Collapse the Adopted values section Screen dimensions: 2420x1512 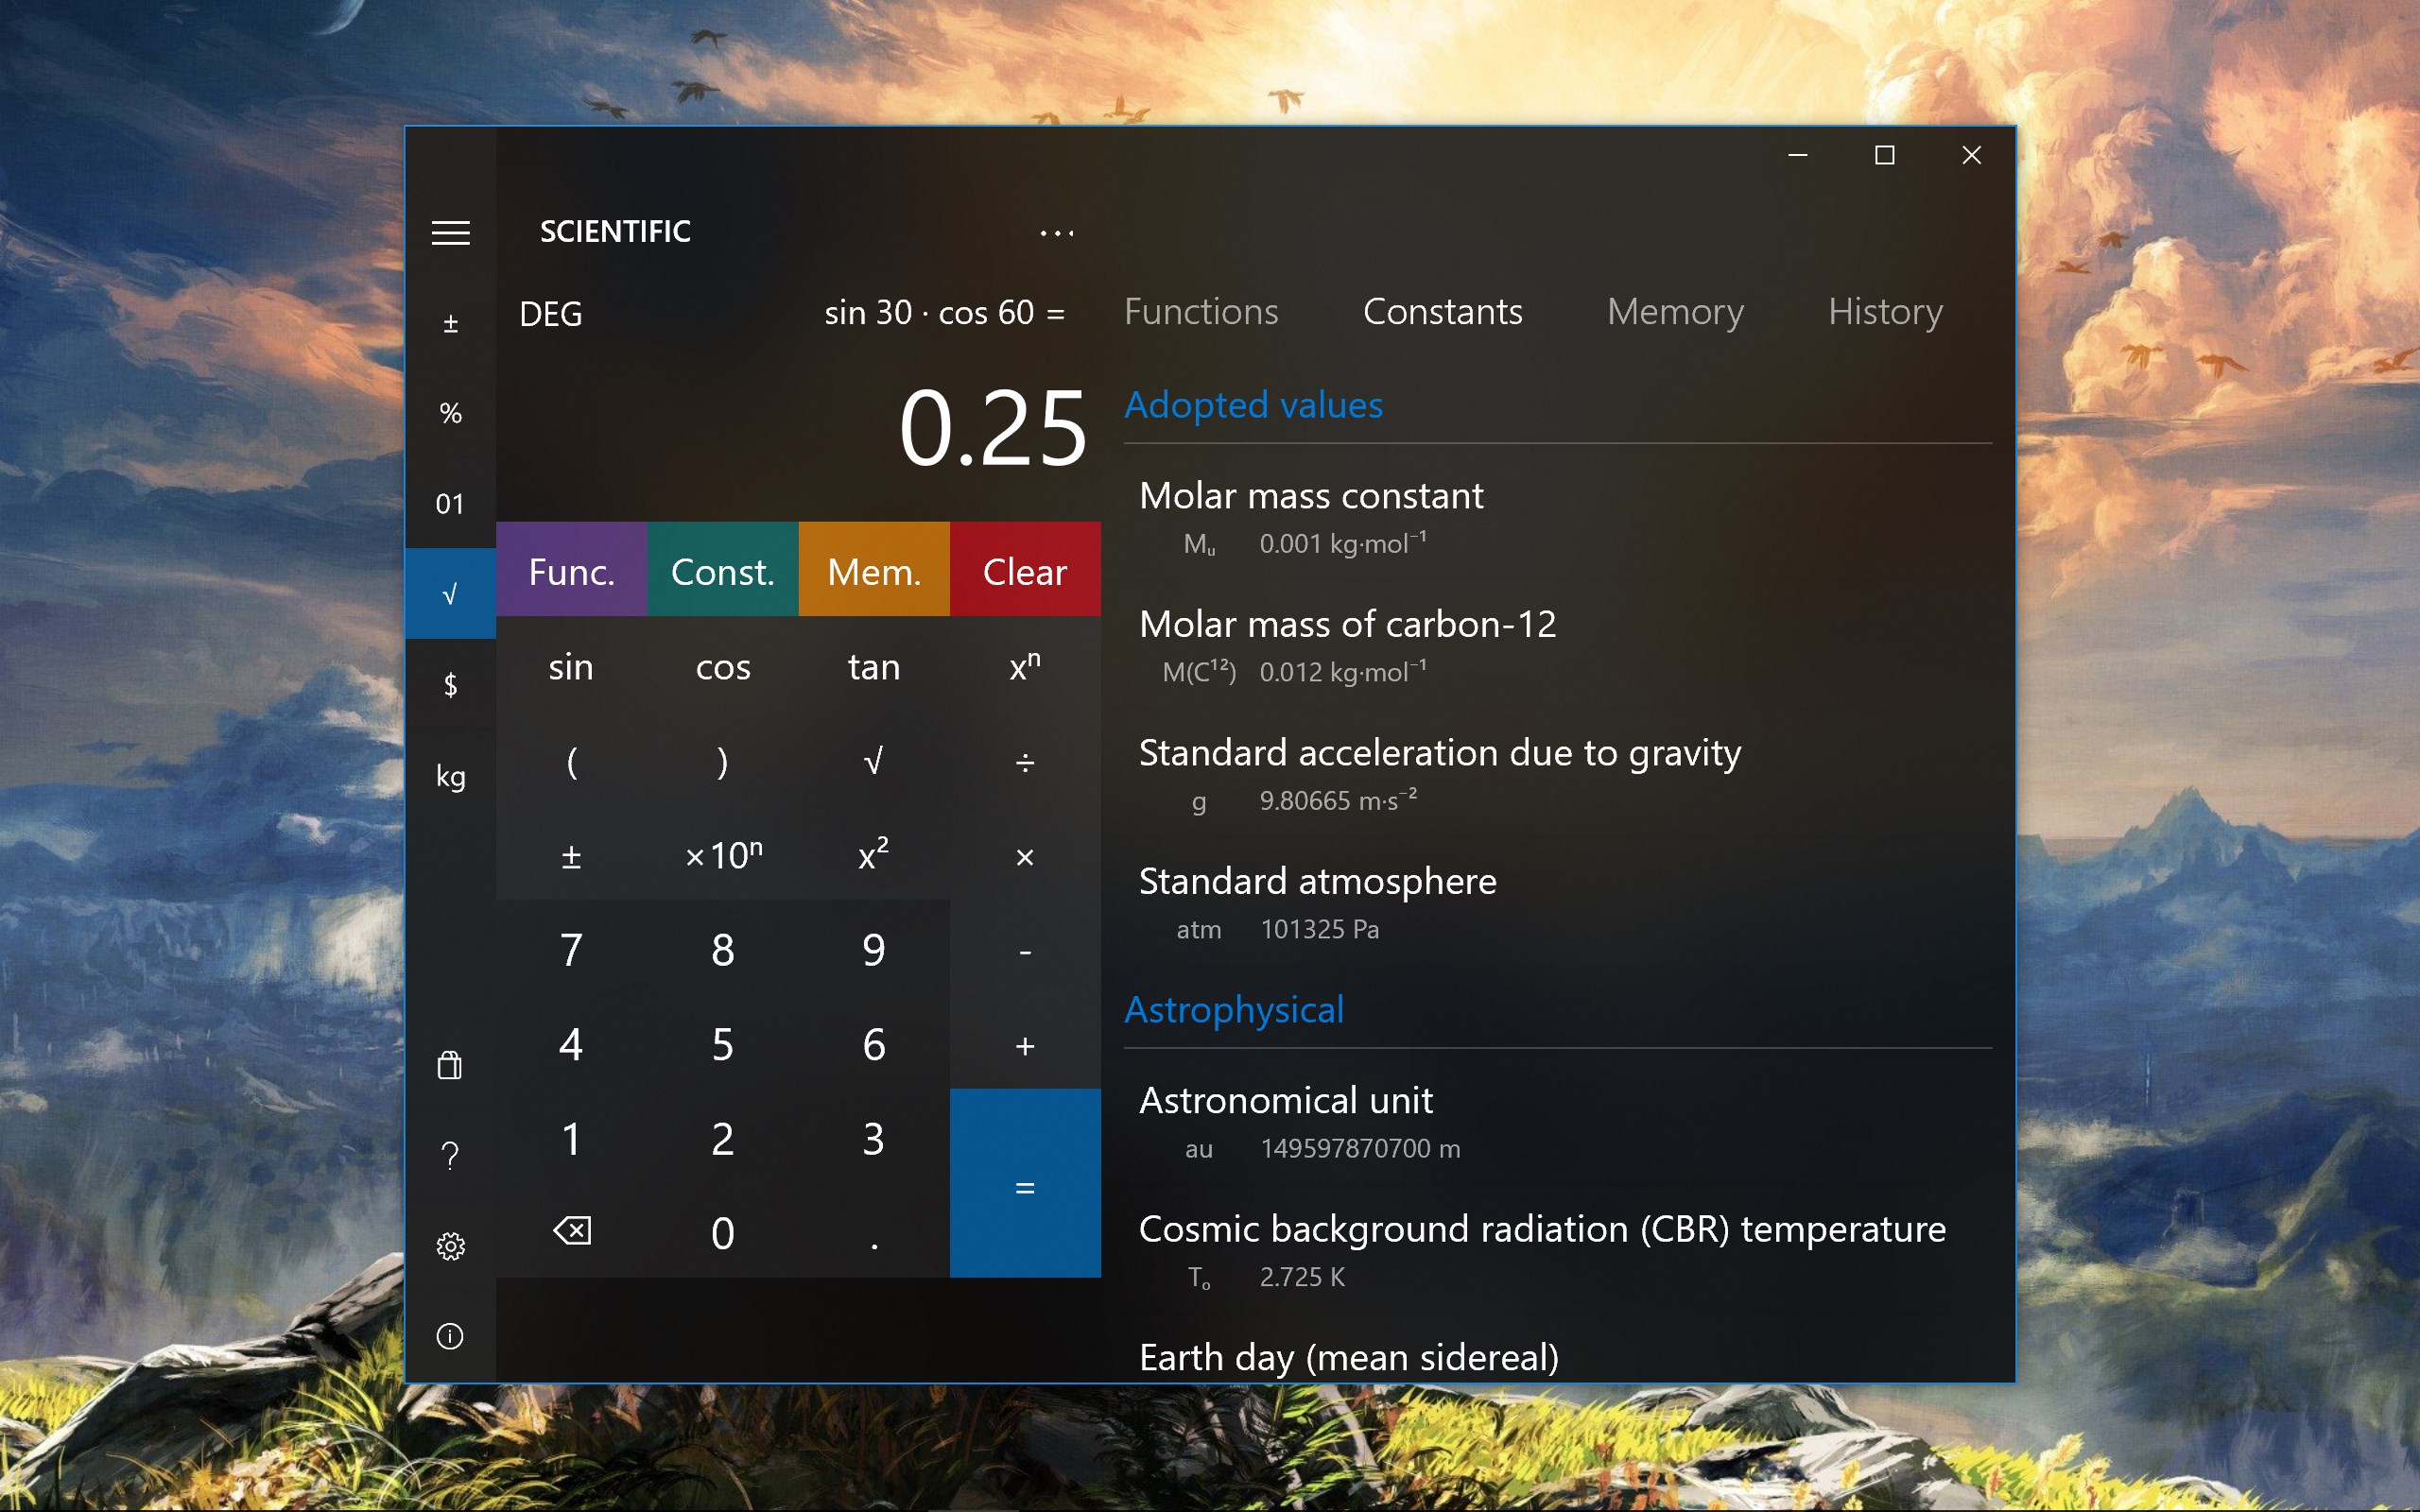(1254, 404)
